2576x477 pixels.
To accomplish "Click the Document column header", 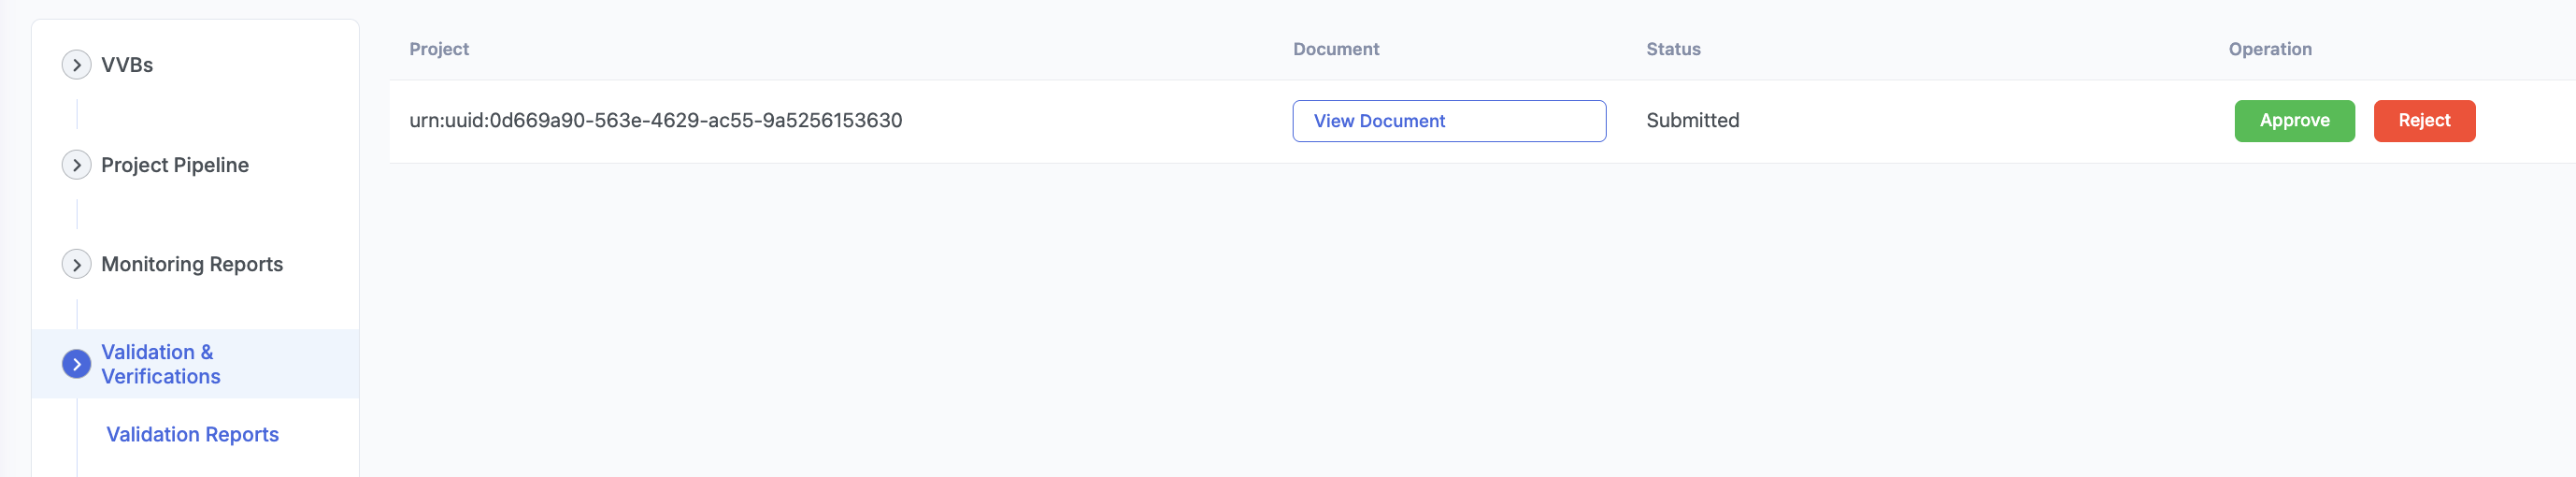I will (1335, 49).
